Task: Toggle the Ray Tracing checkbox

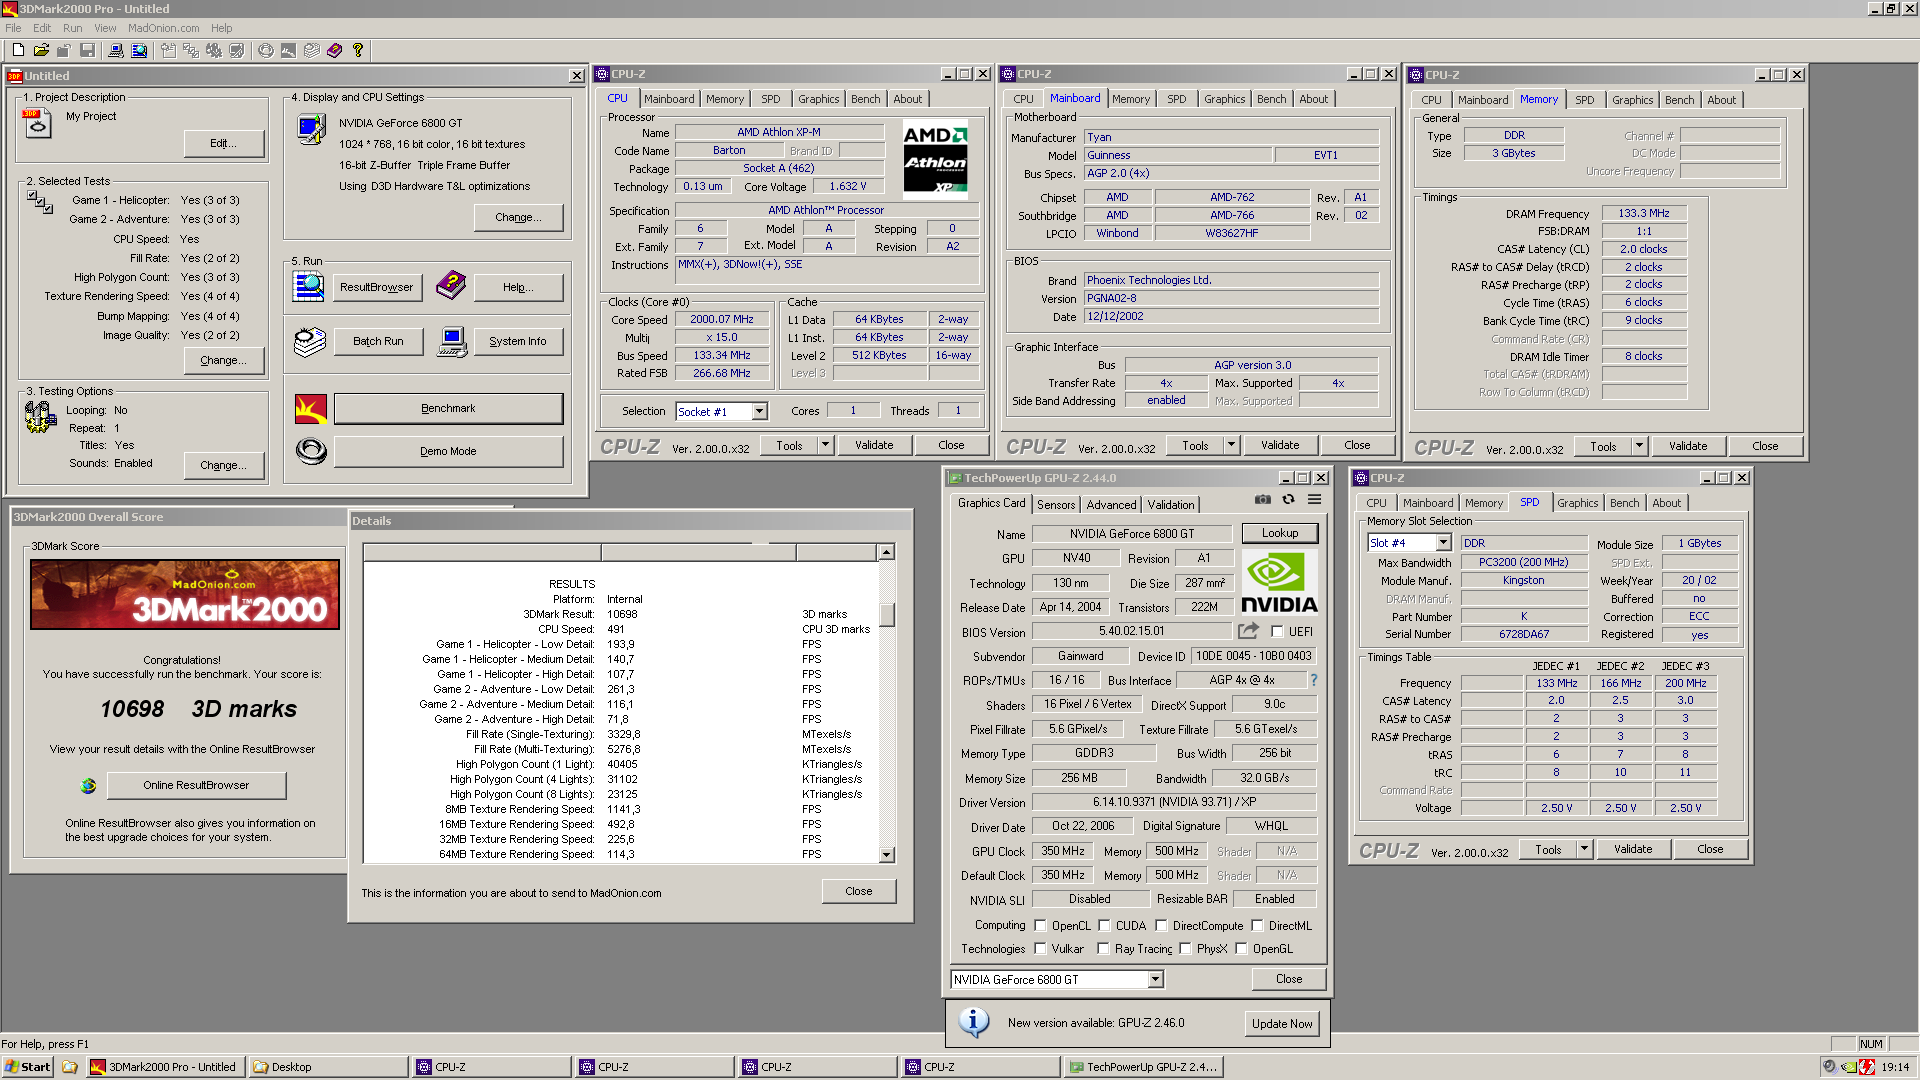Action: point(1103,949)
